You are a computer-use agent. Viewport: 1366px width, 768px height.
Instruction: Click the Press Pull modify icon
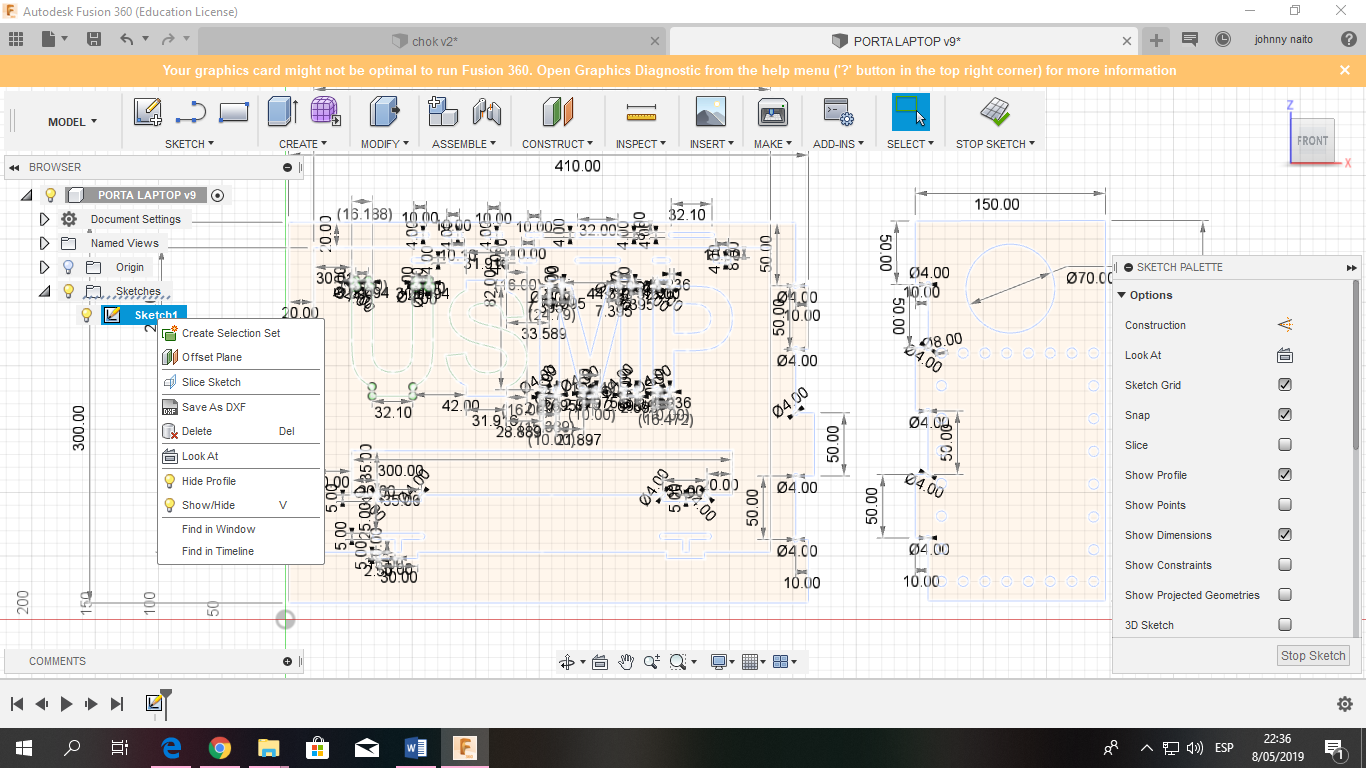384,112
